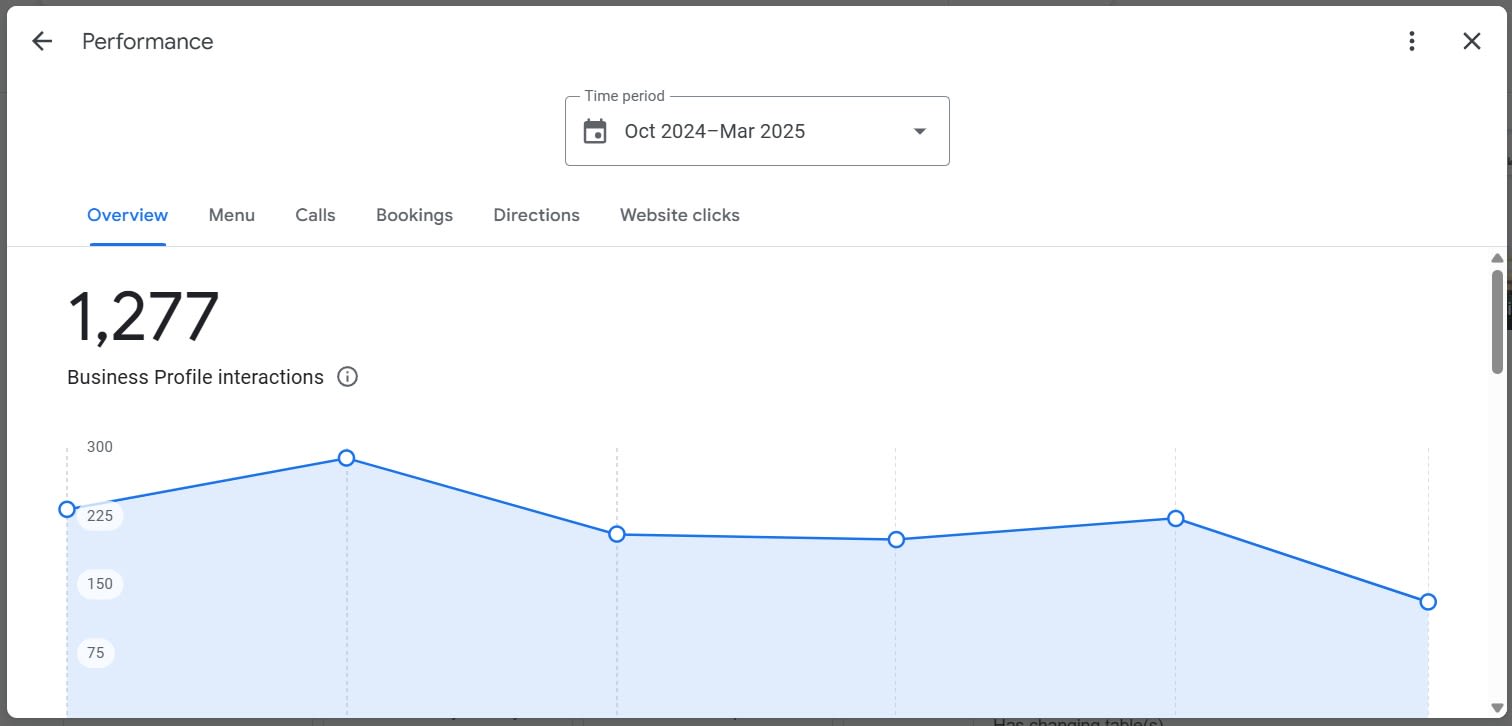Open the Website clicks tab
The width and height of the screenshot is (1512, 726).
(x=679, y=215)
